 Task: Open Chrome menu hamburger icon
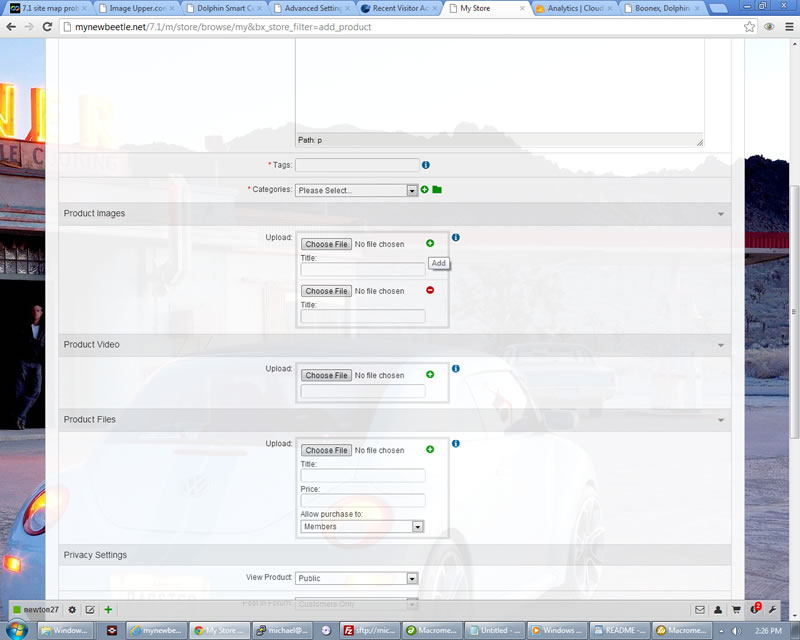click(x=789, y=27)
